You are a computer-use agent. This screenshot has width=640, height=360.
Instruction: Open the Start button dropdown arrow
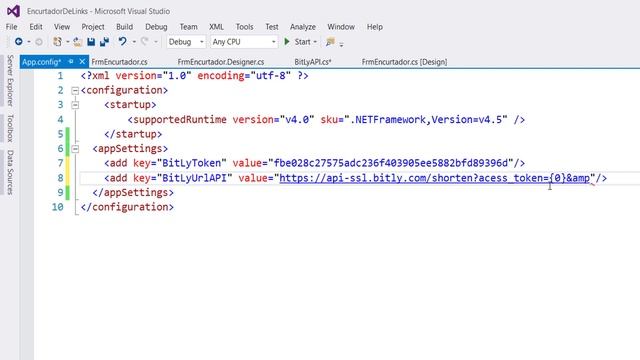pos(315,42)
